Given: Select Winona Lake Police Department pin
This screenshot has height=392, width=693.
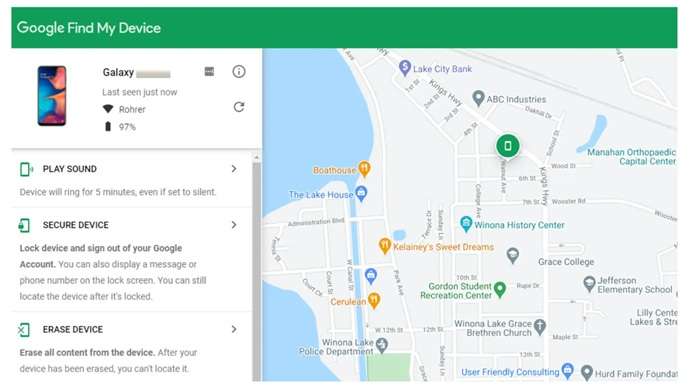Looking at the screenshot, I should [x=382, y=345].
